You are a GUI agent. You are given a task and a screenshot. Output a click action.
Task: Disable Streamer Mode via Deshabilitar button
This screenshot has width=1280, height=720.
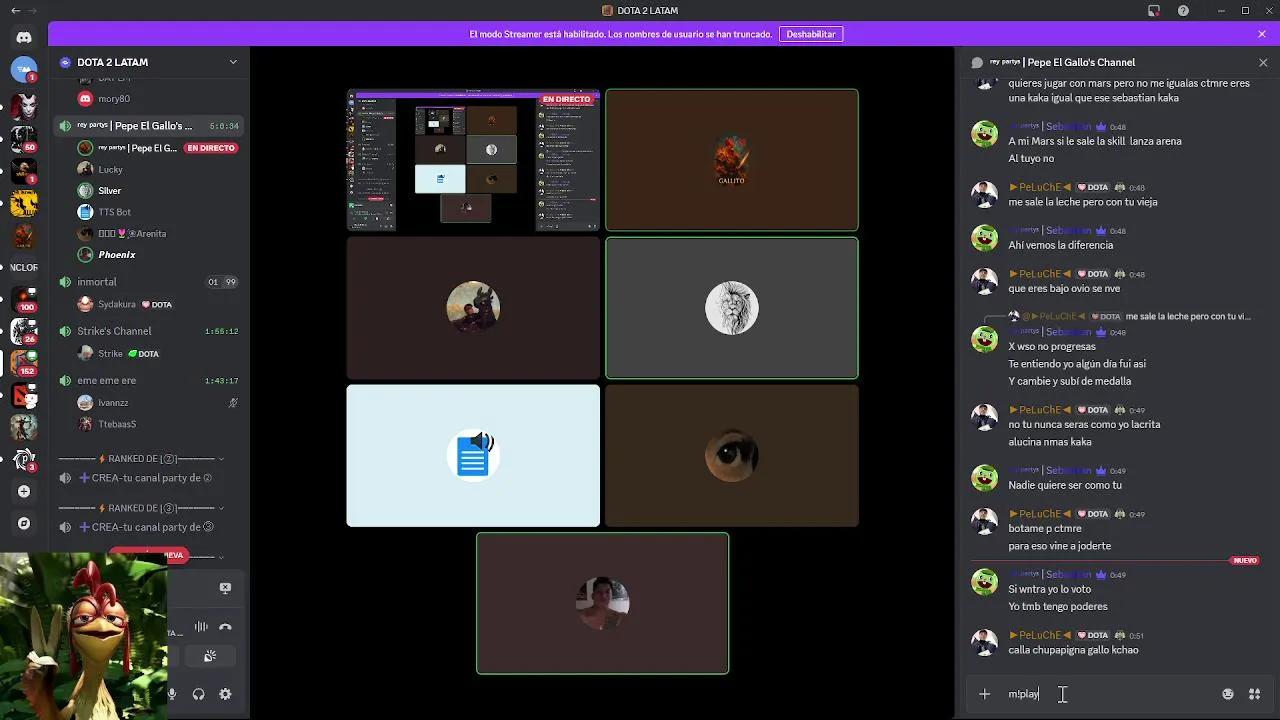[811, 34]
